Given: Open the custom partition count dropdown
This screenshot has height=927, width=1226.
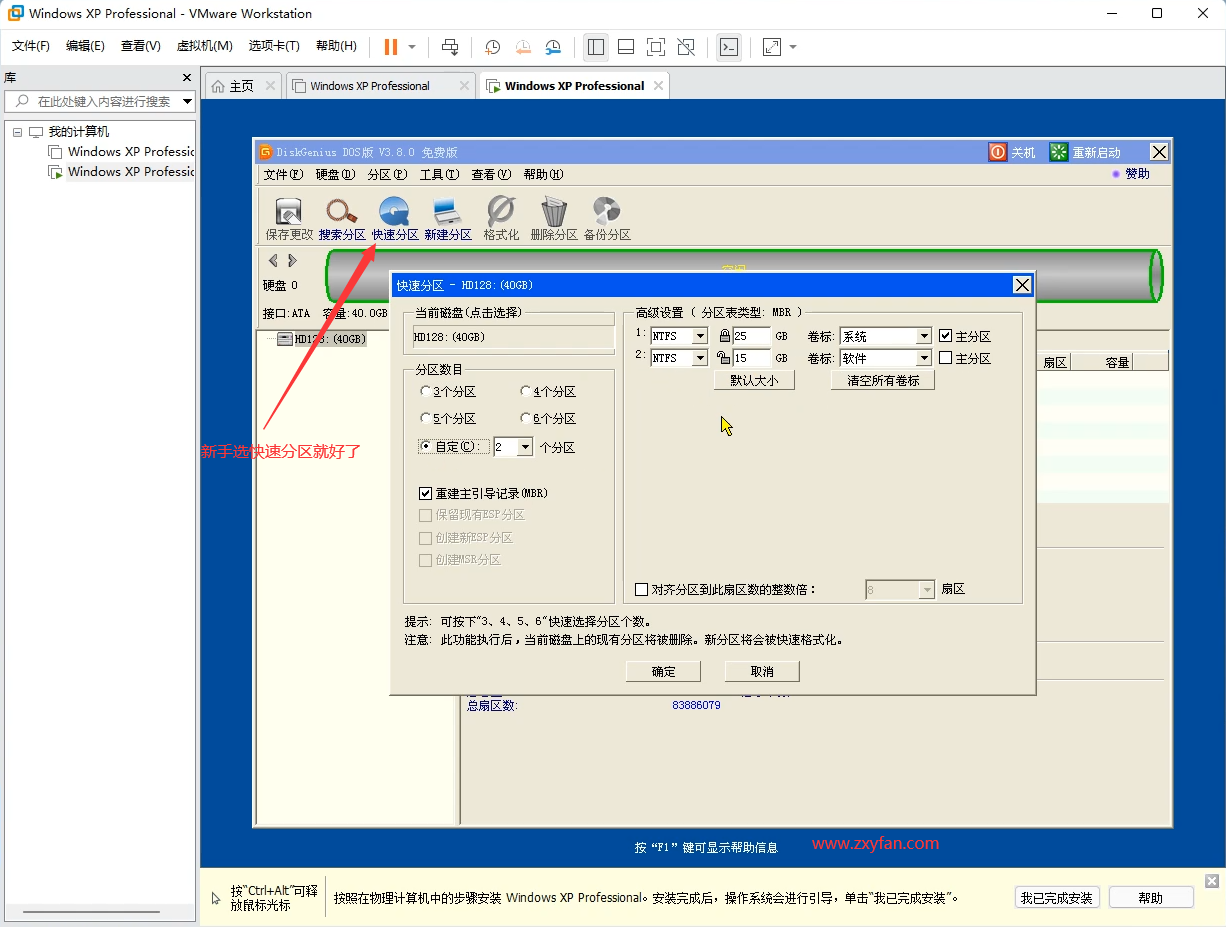Looking at the screenshot, I should tap(527, 446).
